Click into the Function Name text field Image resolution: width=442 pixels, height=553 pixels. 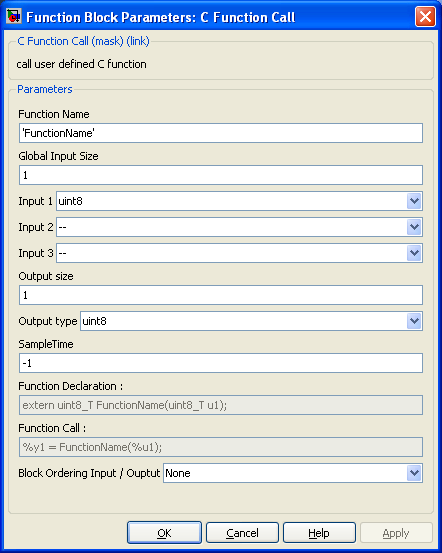tap(221, 133)
